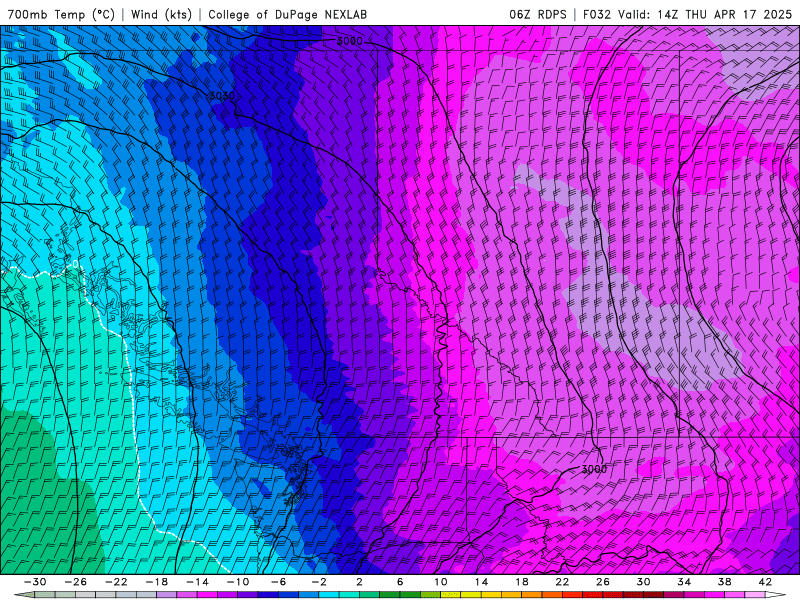Click the '26' color scale value

click(603, 582)
